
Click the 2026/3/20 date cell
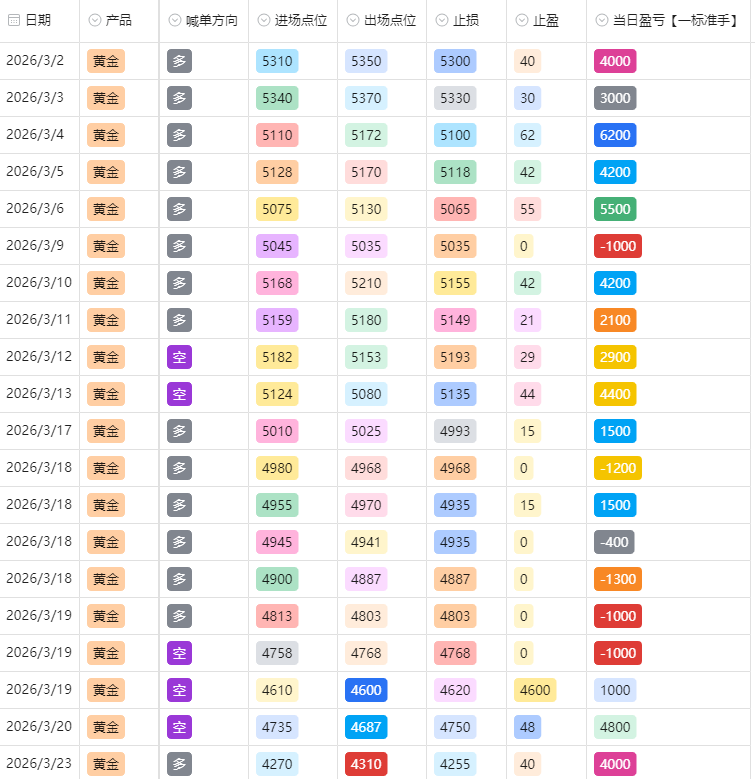click(x=39, y=727)
